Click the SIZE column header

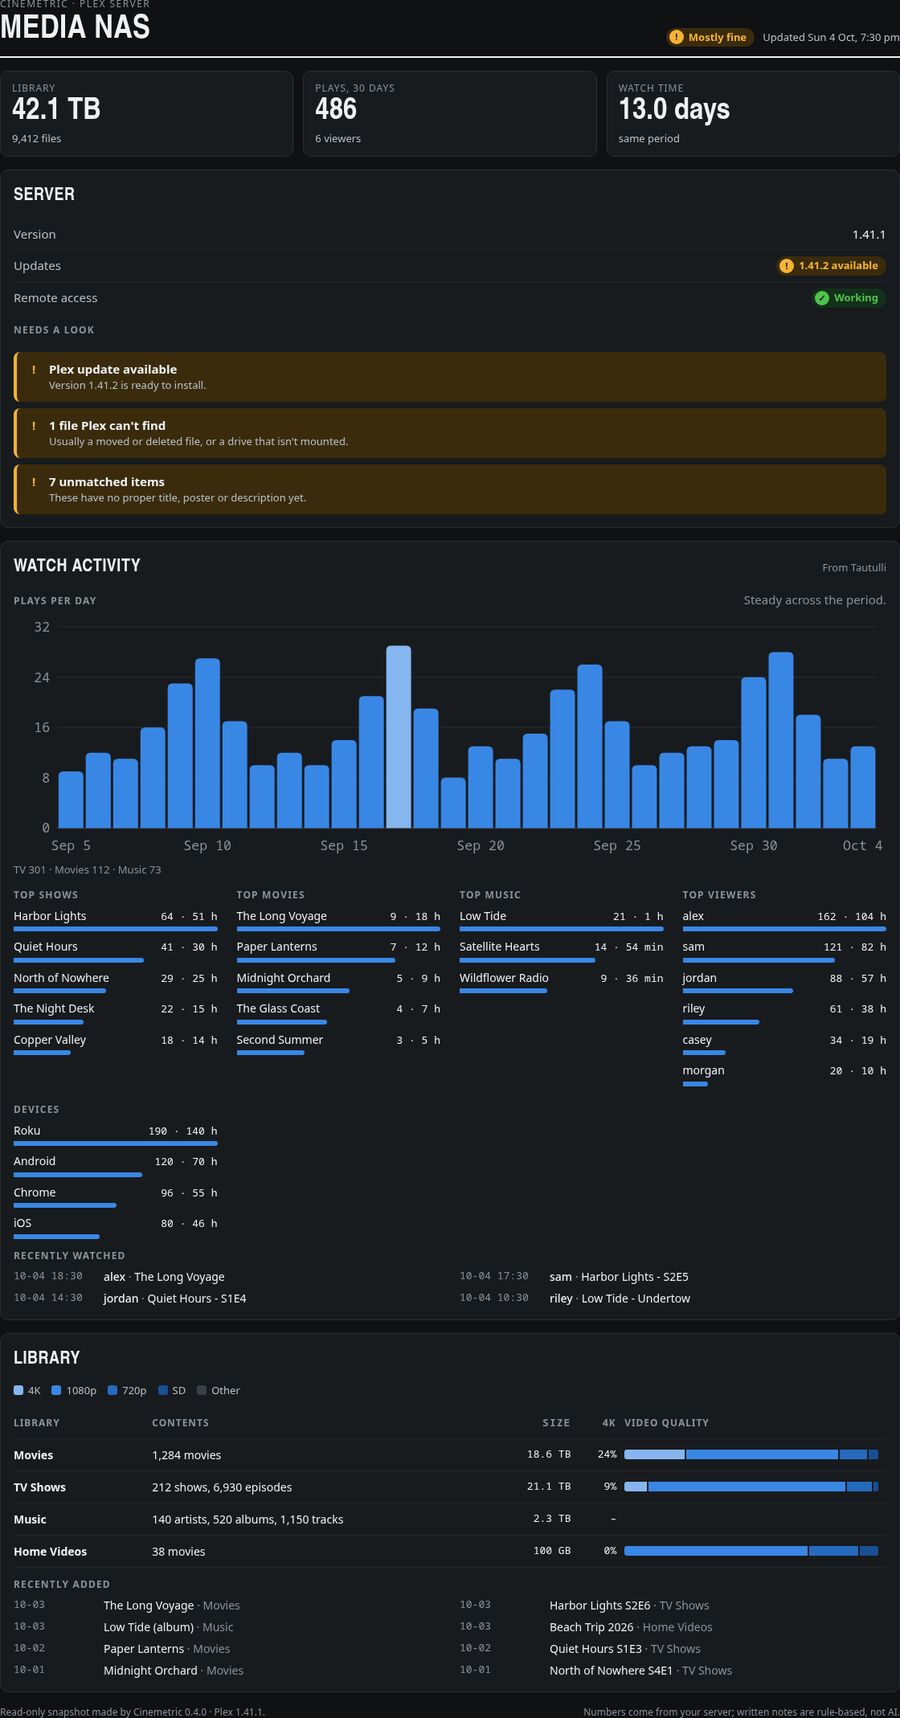click(557, 1422)
